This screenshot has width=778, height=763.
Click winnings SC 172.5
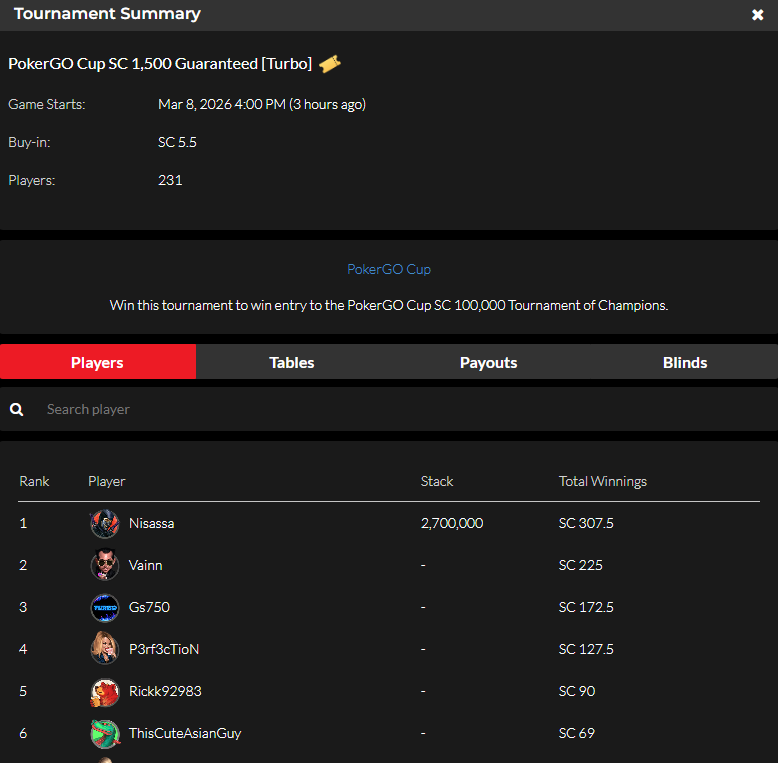(586, 607)
